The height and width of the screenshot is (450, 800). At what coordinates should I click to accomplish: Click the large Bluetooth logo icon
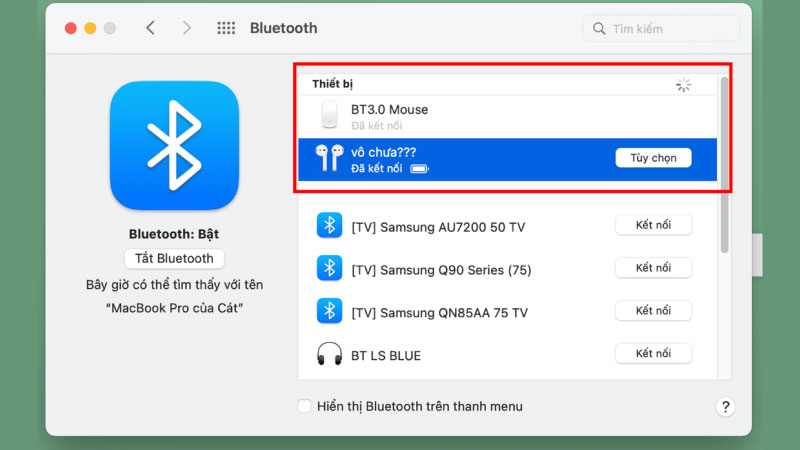pos(174,145)
